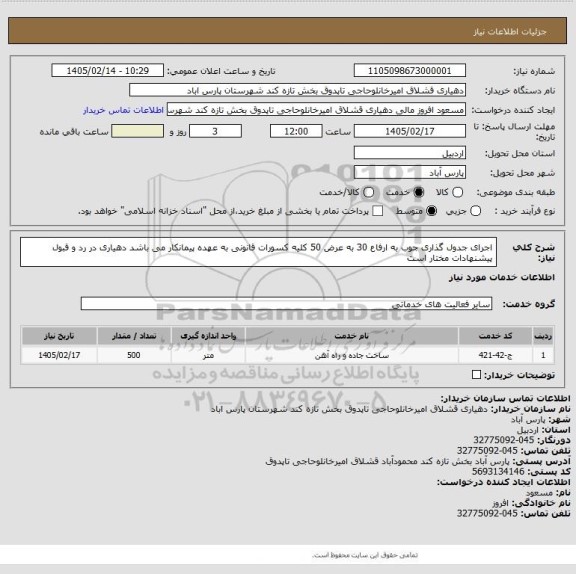
Task: Click the announcement date field 1405/02/14 - 10:29
Action: pyautogui.click(x=108, y=71)
